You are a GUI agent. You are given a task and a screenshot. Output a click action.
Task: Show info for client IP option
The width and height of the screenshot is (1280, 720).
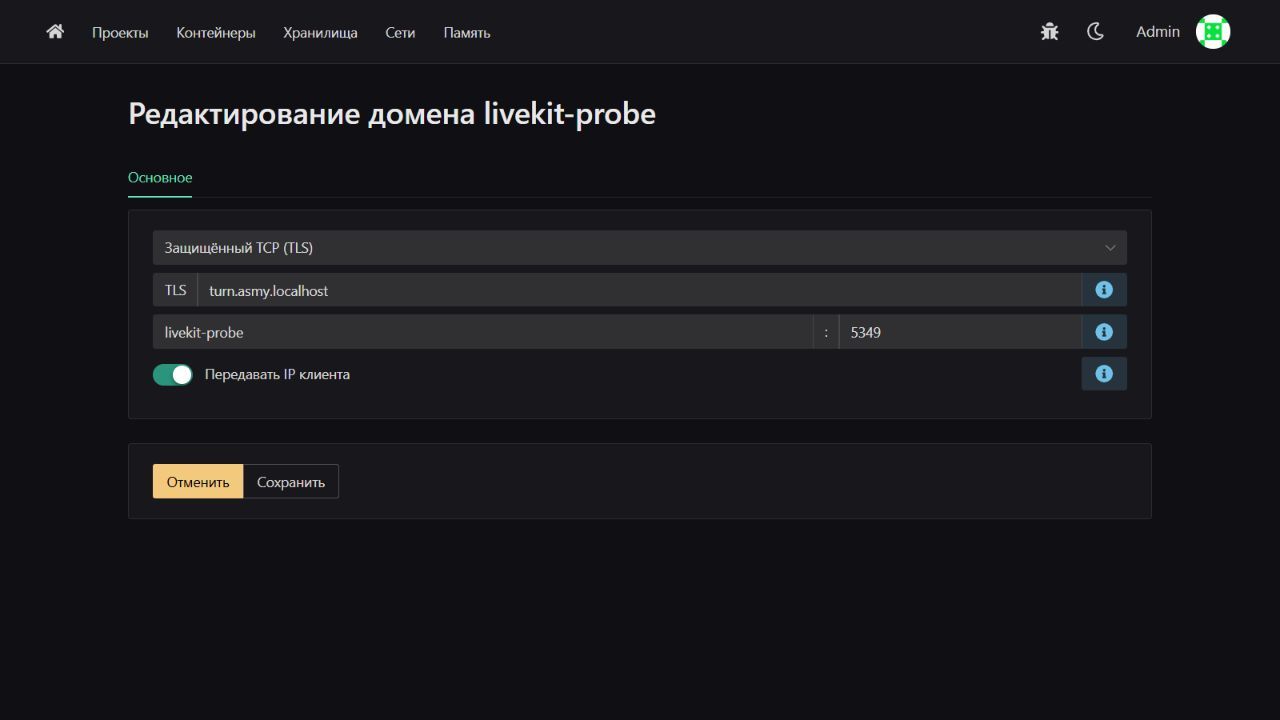(1104, 374)
